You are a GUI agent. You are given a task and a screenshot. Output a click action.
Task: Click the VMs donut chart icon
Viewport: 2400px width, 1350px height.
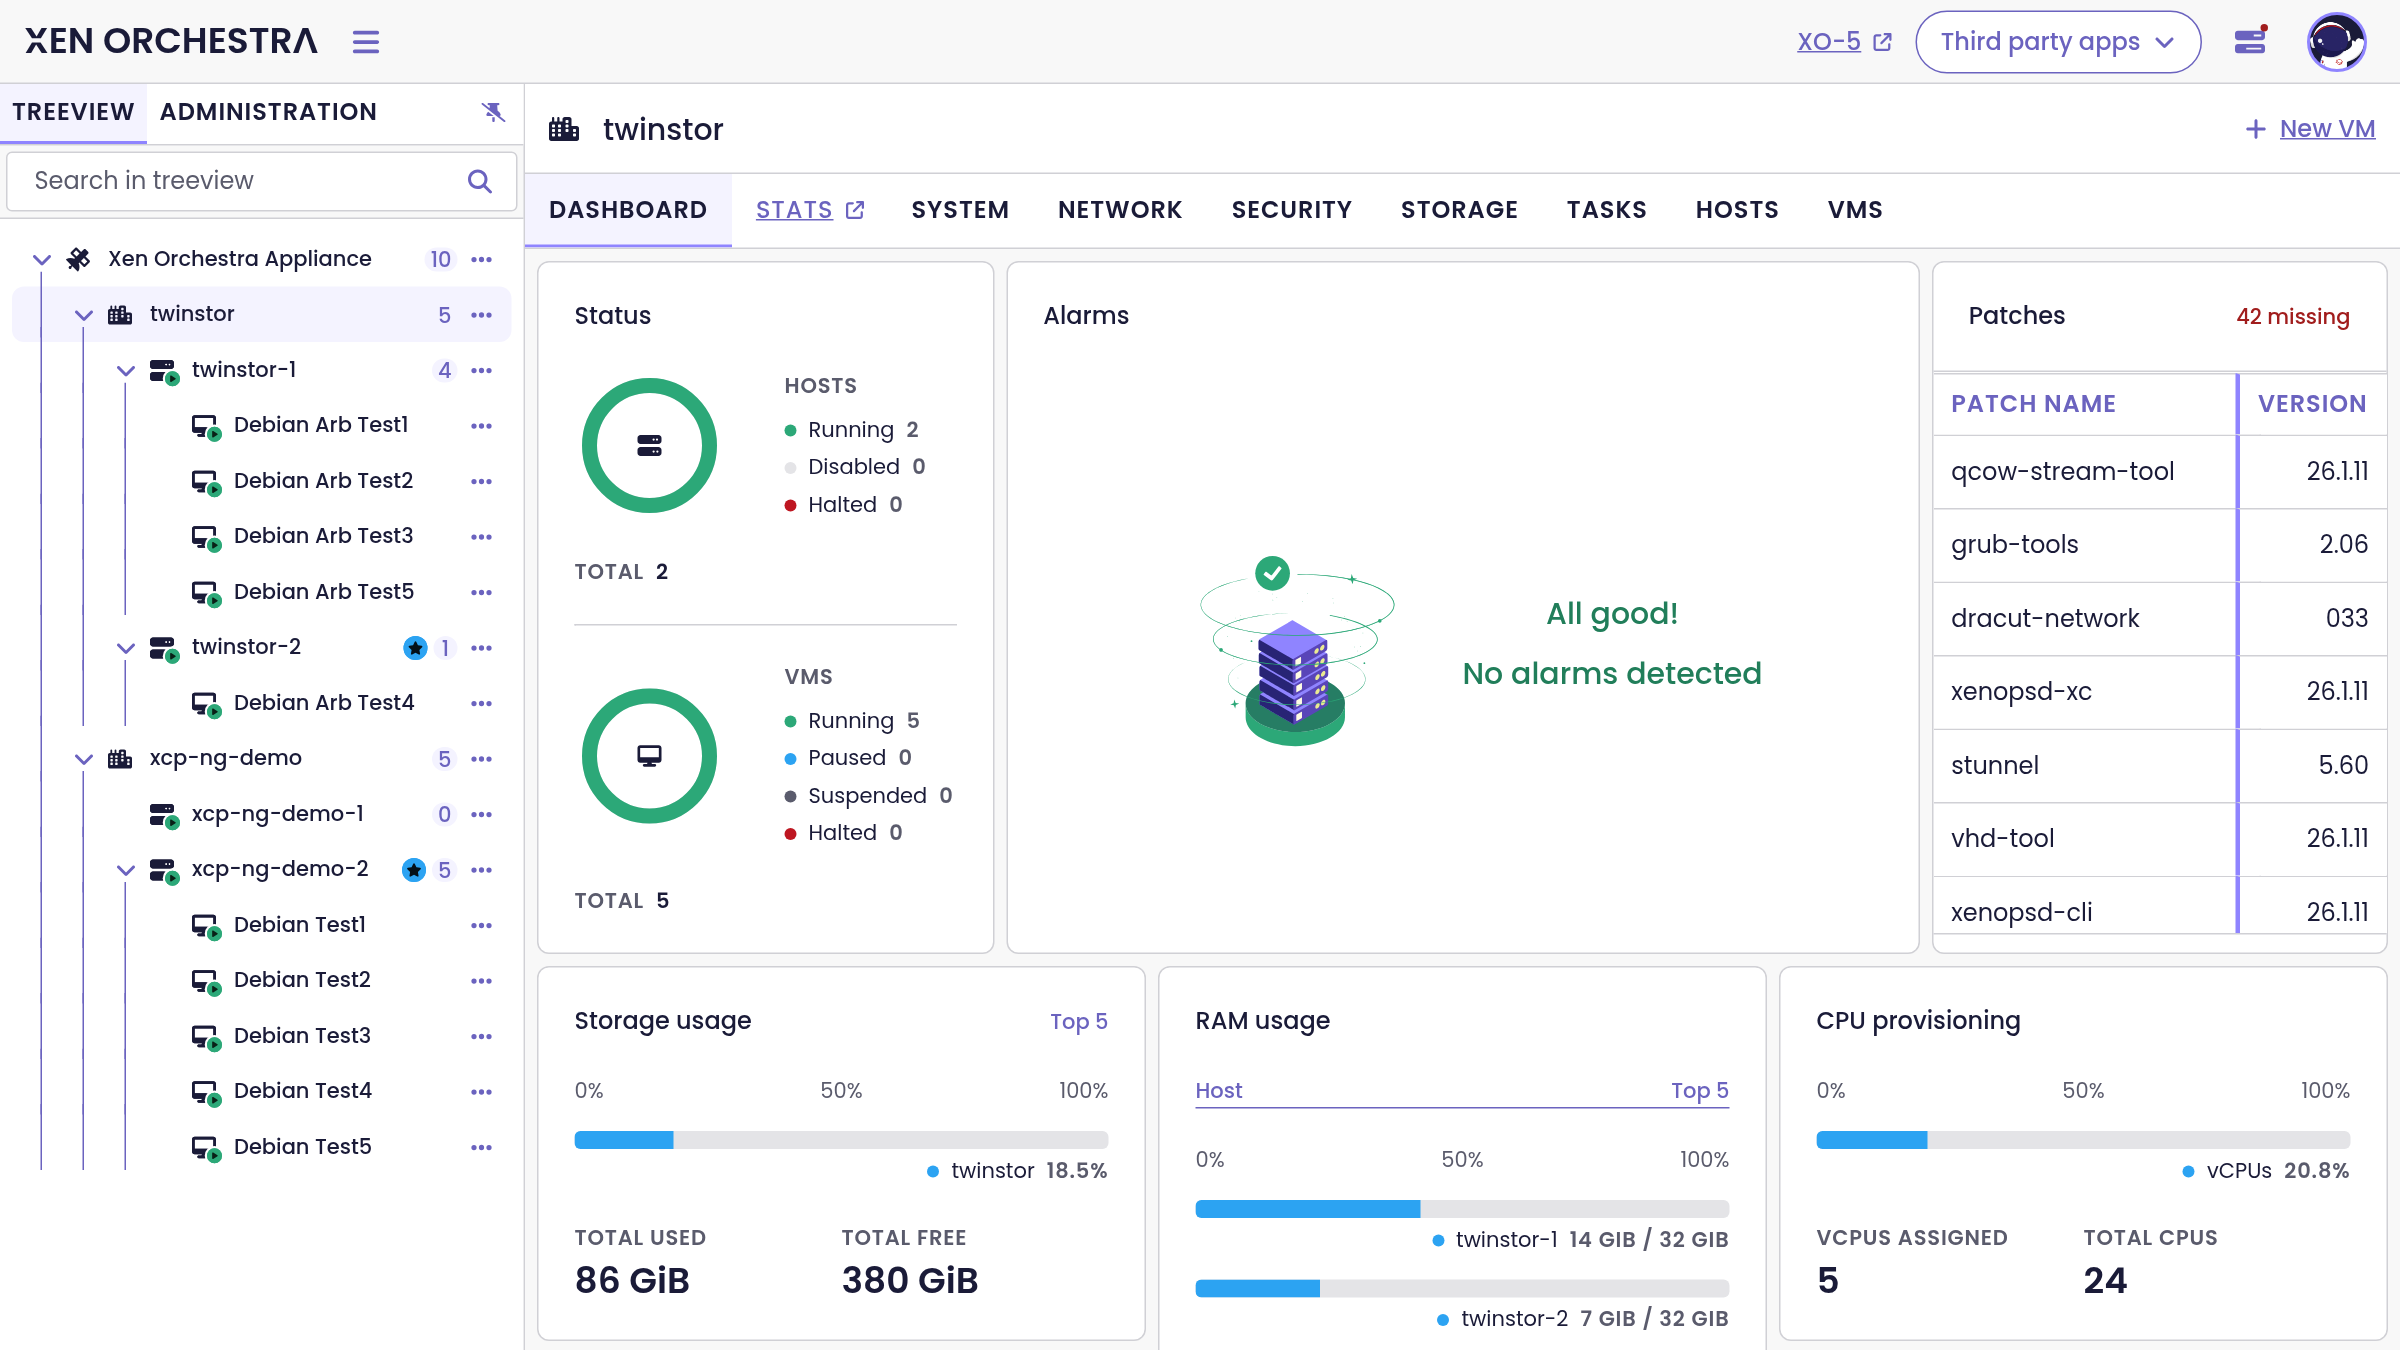649,756
